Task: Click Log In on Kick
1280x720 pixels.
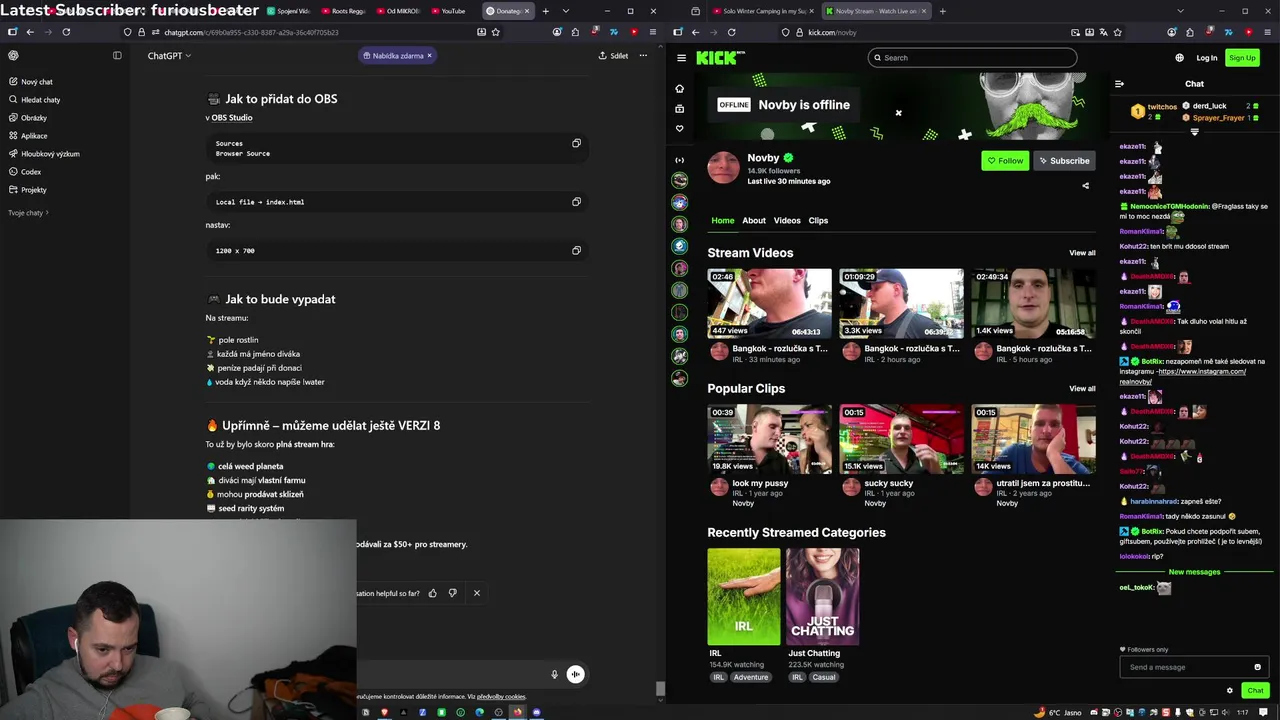Action: pyautogui.click(x=1207, y=58)
